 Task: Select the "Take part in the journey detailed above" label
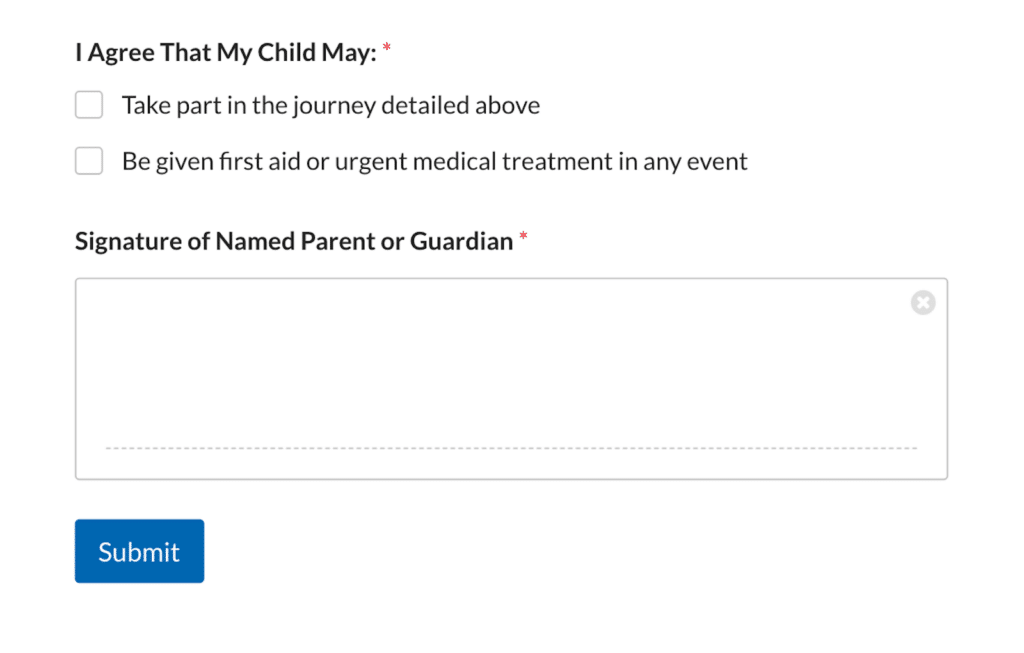(x=331, y=105)
